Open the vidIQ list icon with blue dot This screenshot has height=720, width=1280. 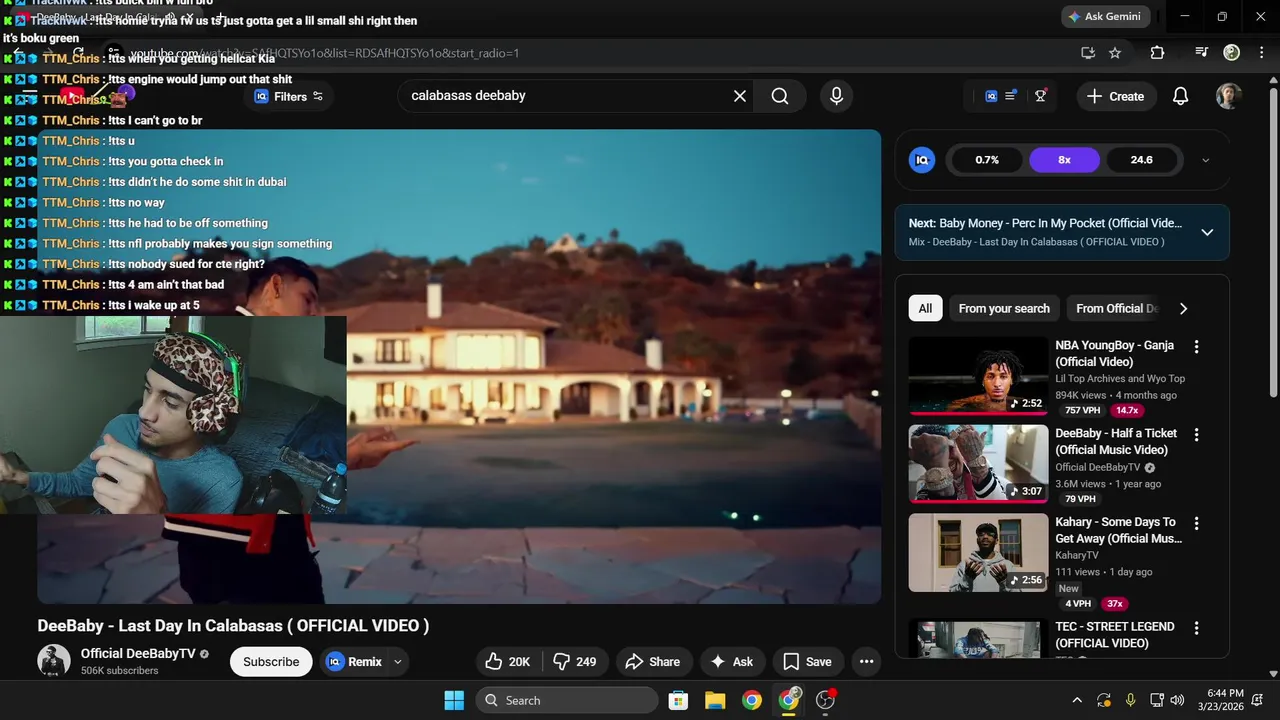click(x=1012, y=96)
